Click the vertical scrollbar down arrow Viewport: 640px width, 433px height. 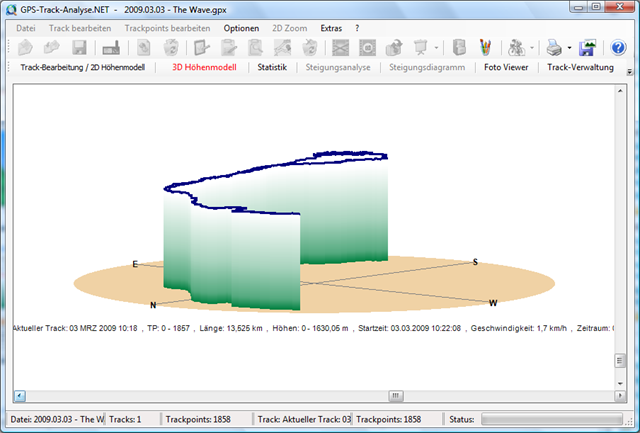coord(622,381)
